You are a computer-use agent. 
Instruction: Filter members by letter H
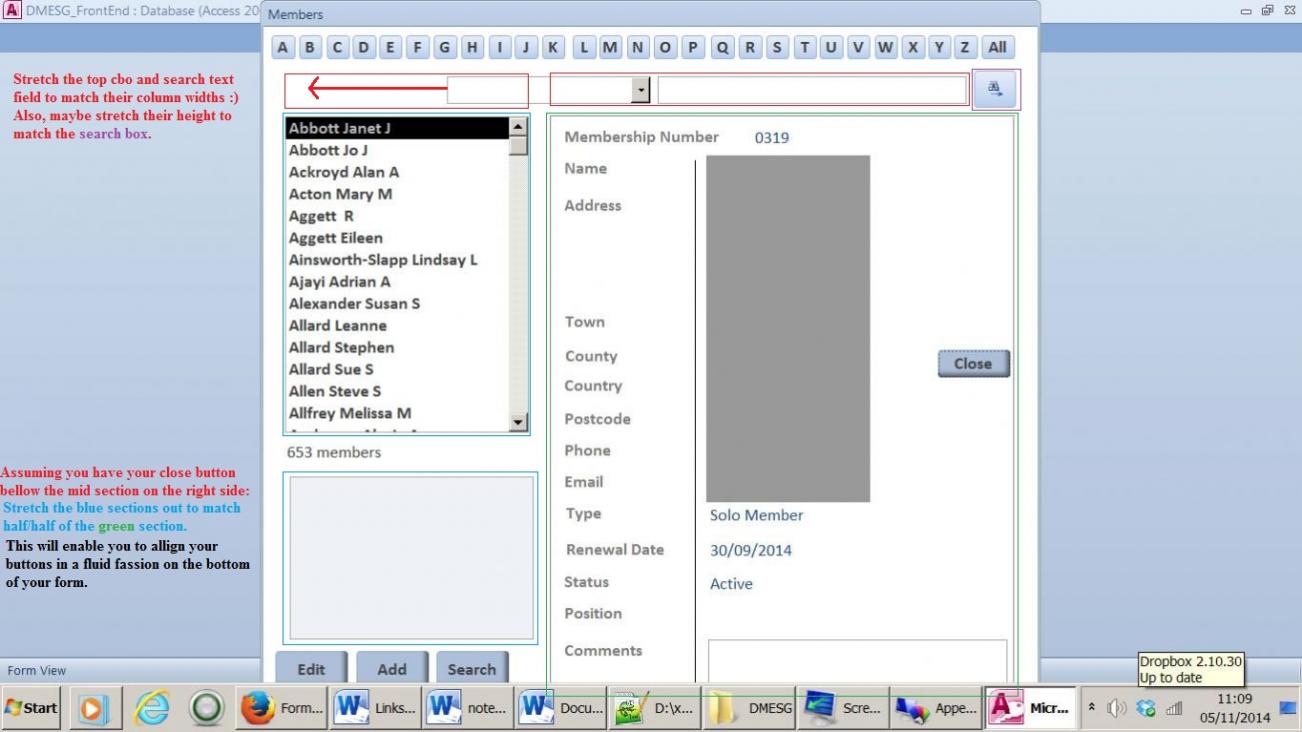470,47
